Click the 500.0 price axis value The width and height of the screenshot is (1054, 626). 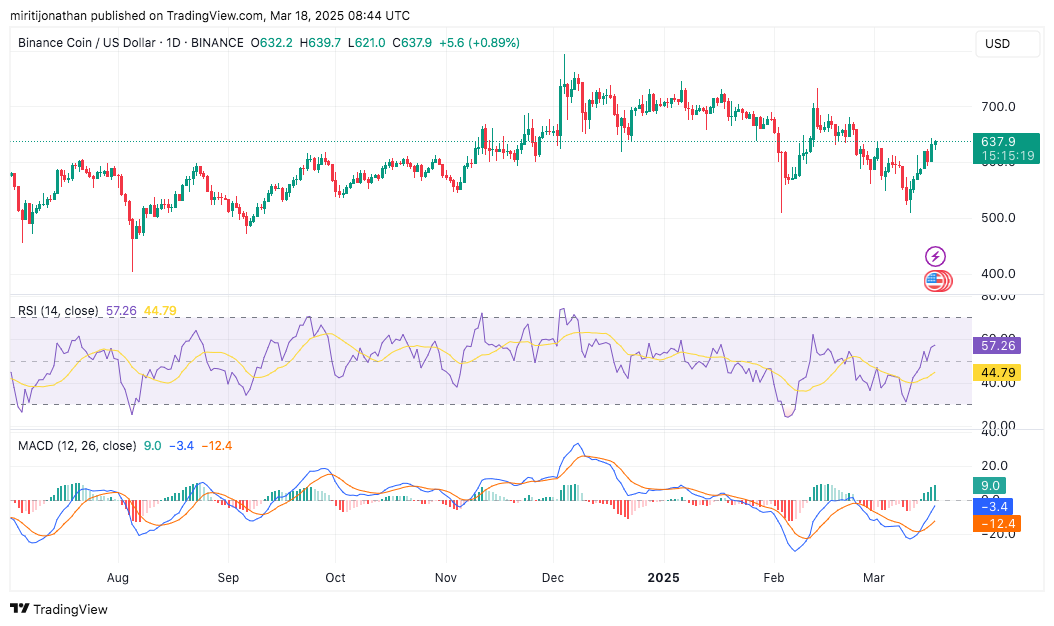(998, 218)
